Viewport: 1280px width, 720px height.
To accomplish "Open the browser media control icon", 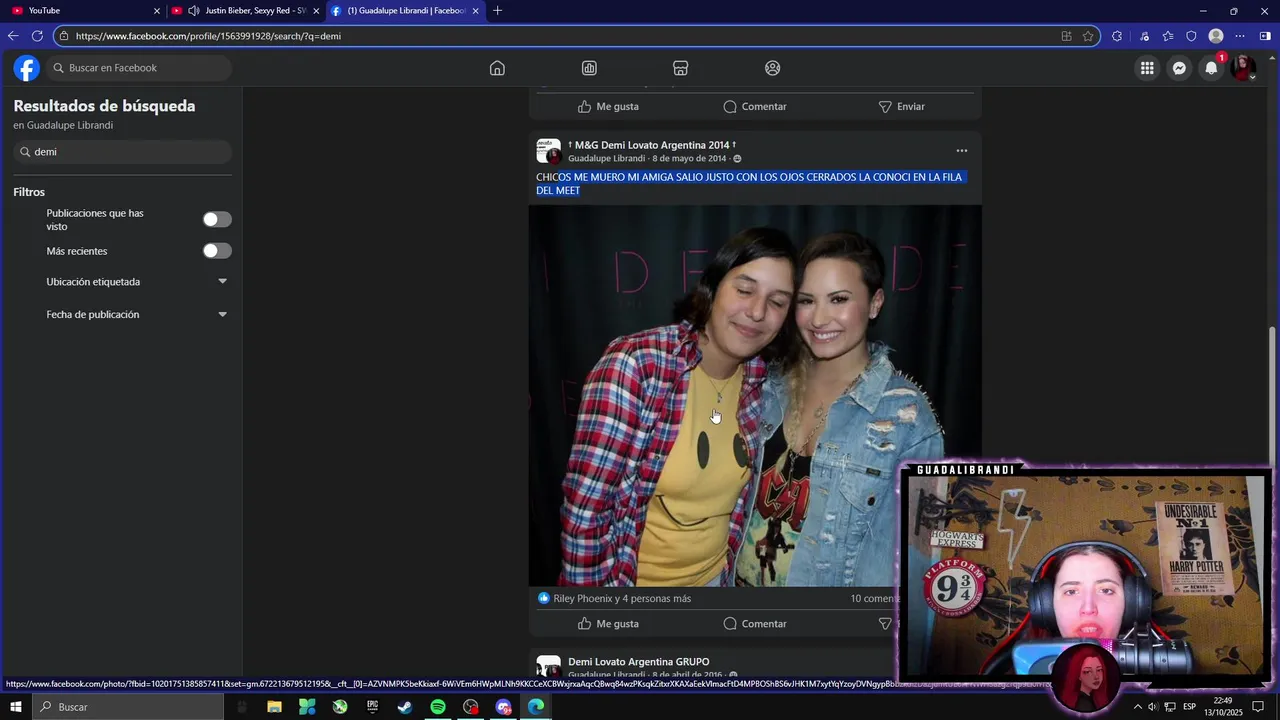I will point(1144,36).
